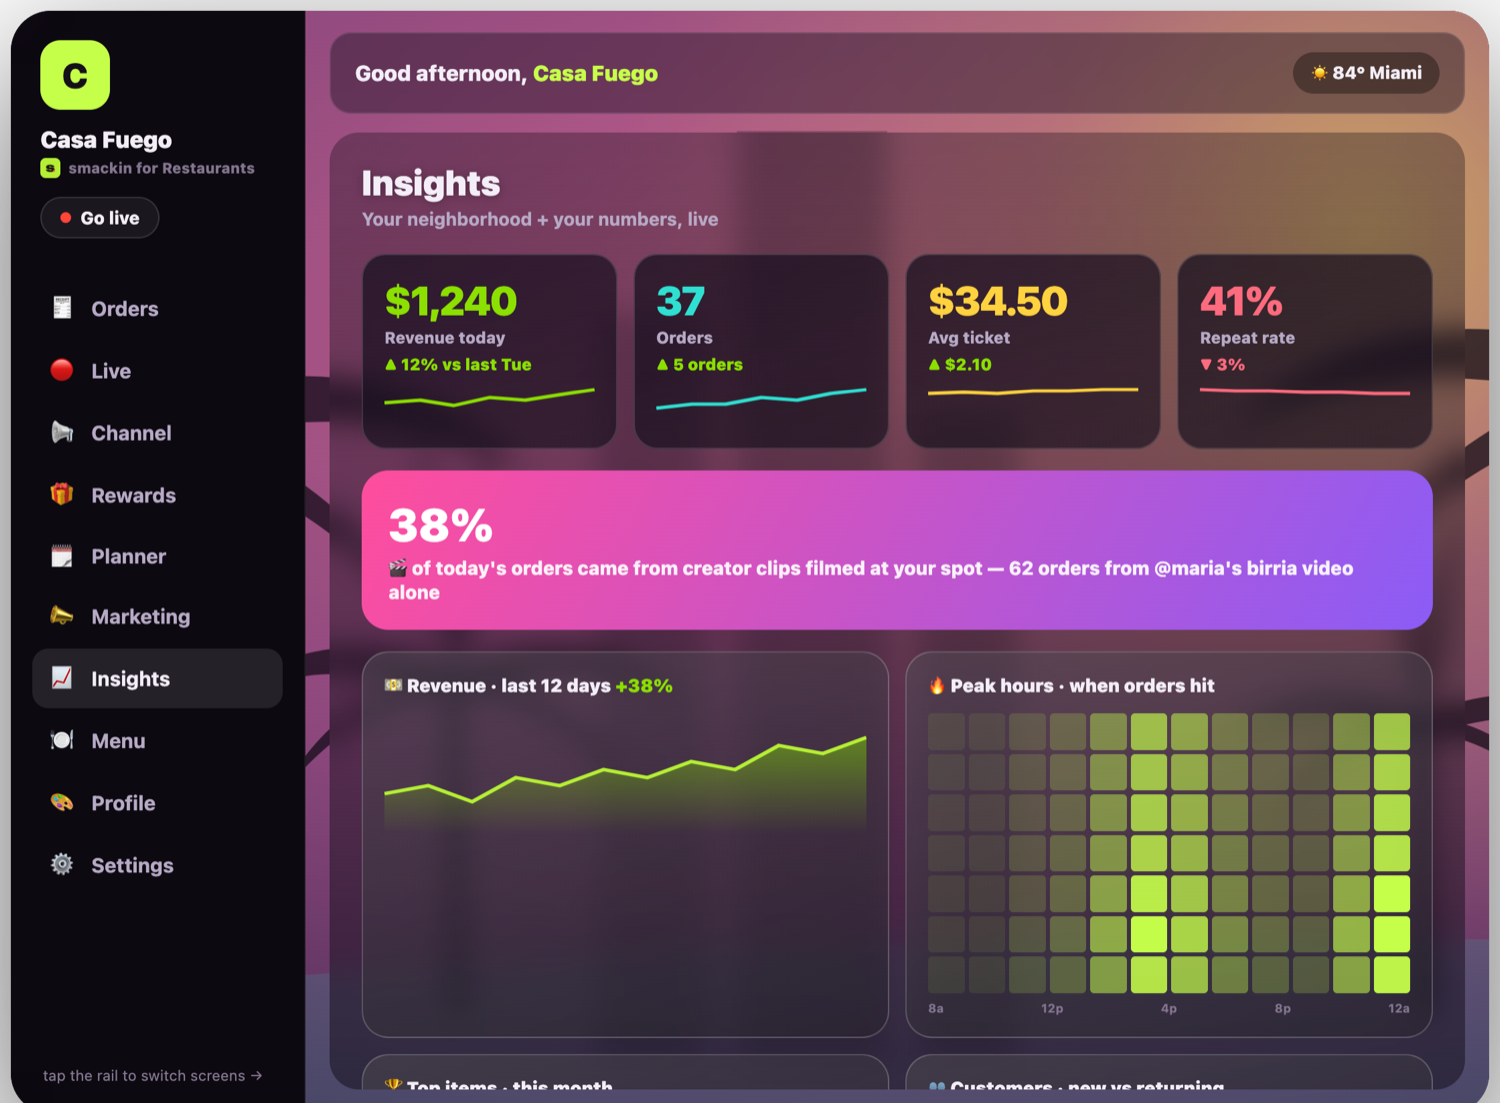
Task: Click '+38%' in Revenue heading
Action: click(644, 686)
